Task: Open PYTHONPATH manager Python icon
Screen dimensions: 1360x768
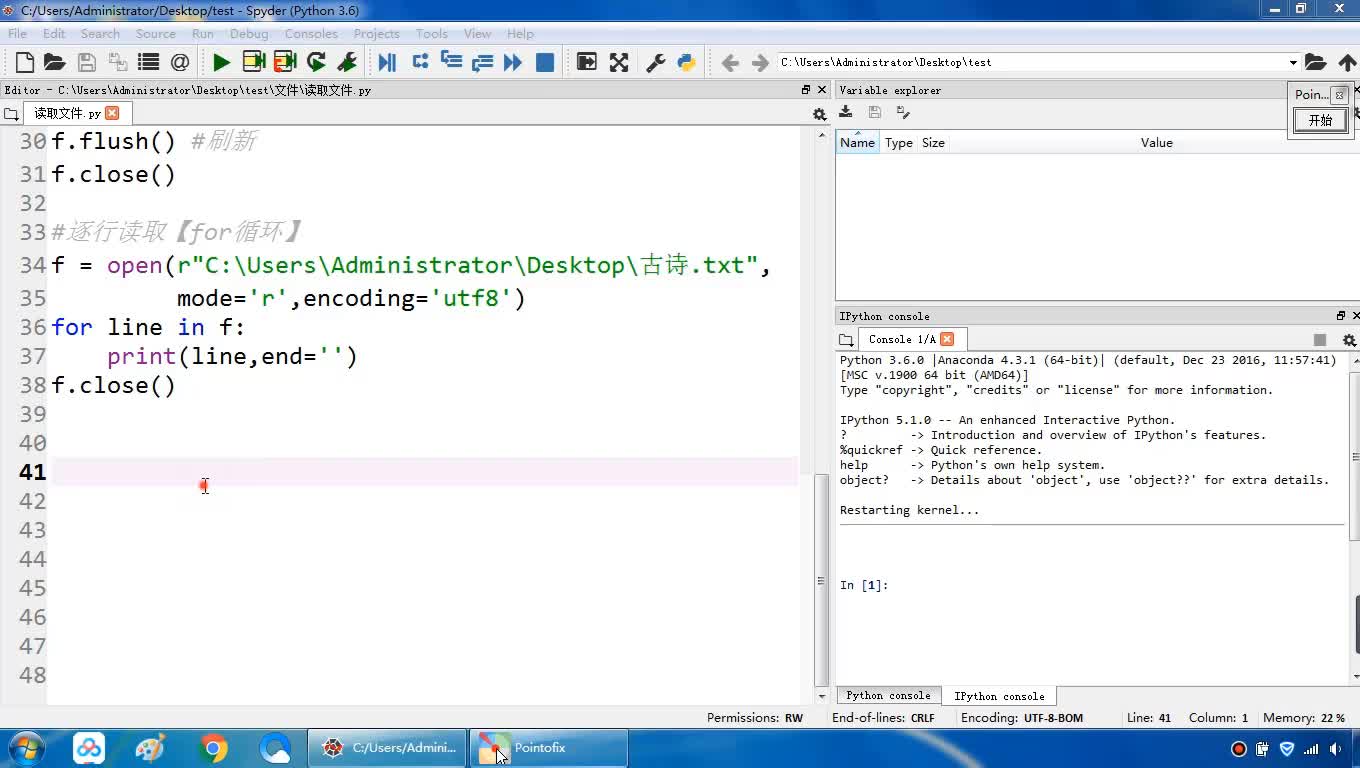Action: [x=687, y=62]
